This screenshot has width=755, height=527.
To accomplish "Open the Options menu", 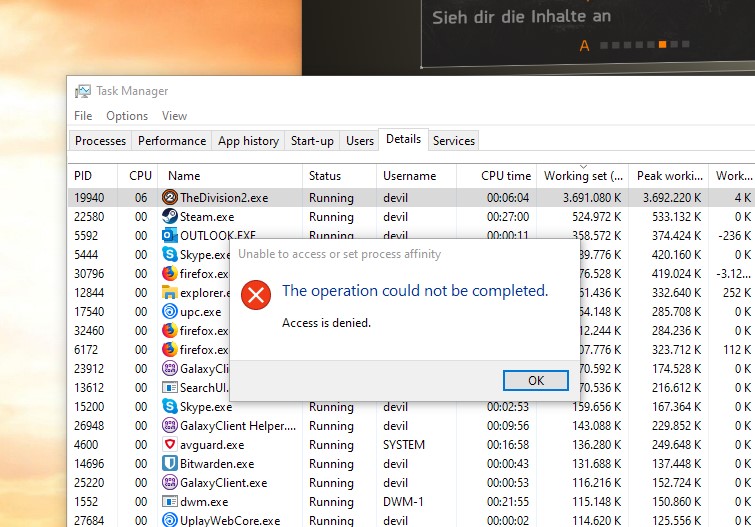I will (x=127, y=116).
